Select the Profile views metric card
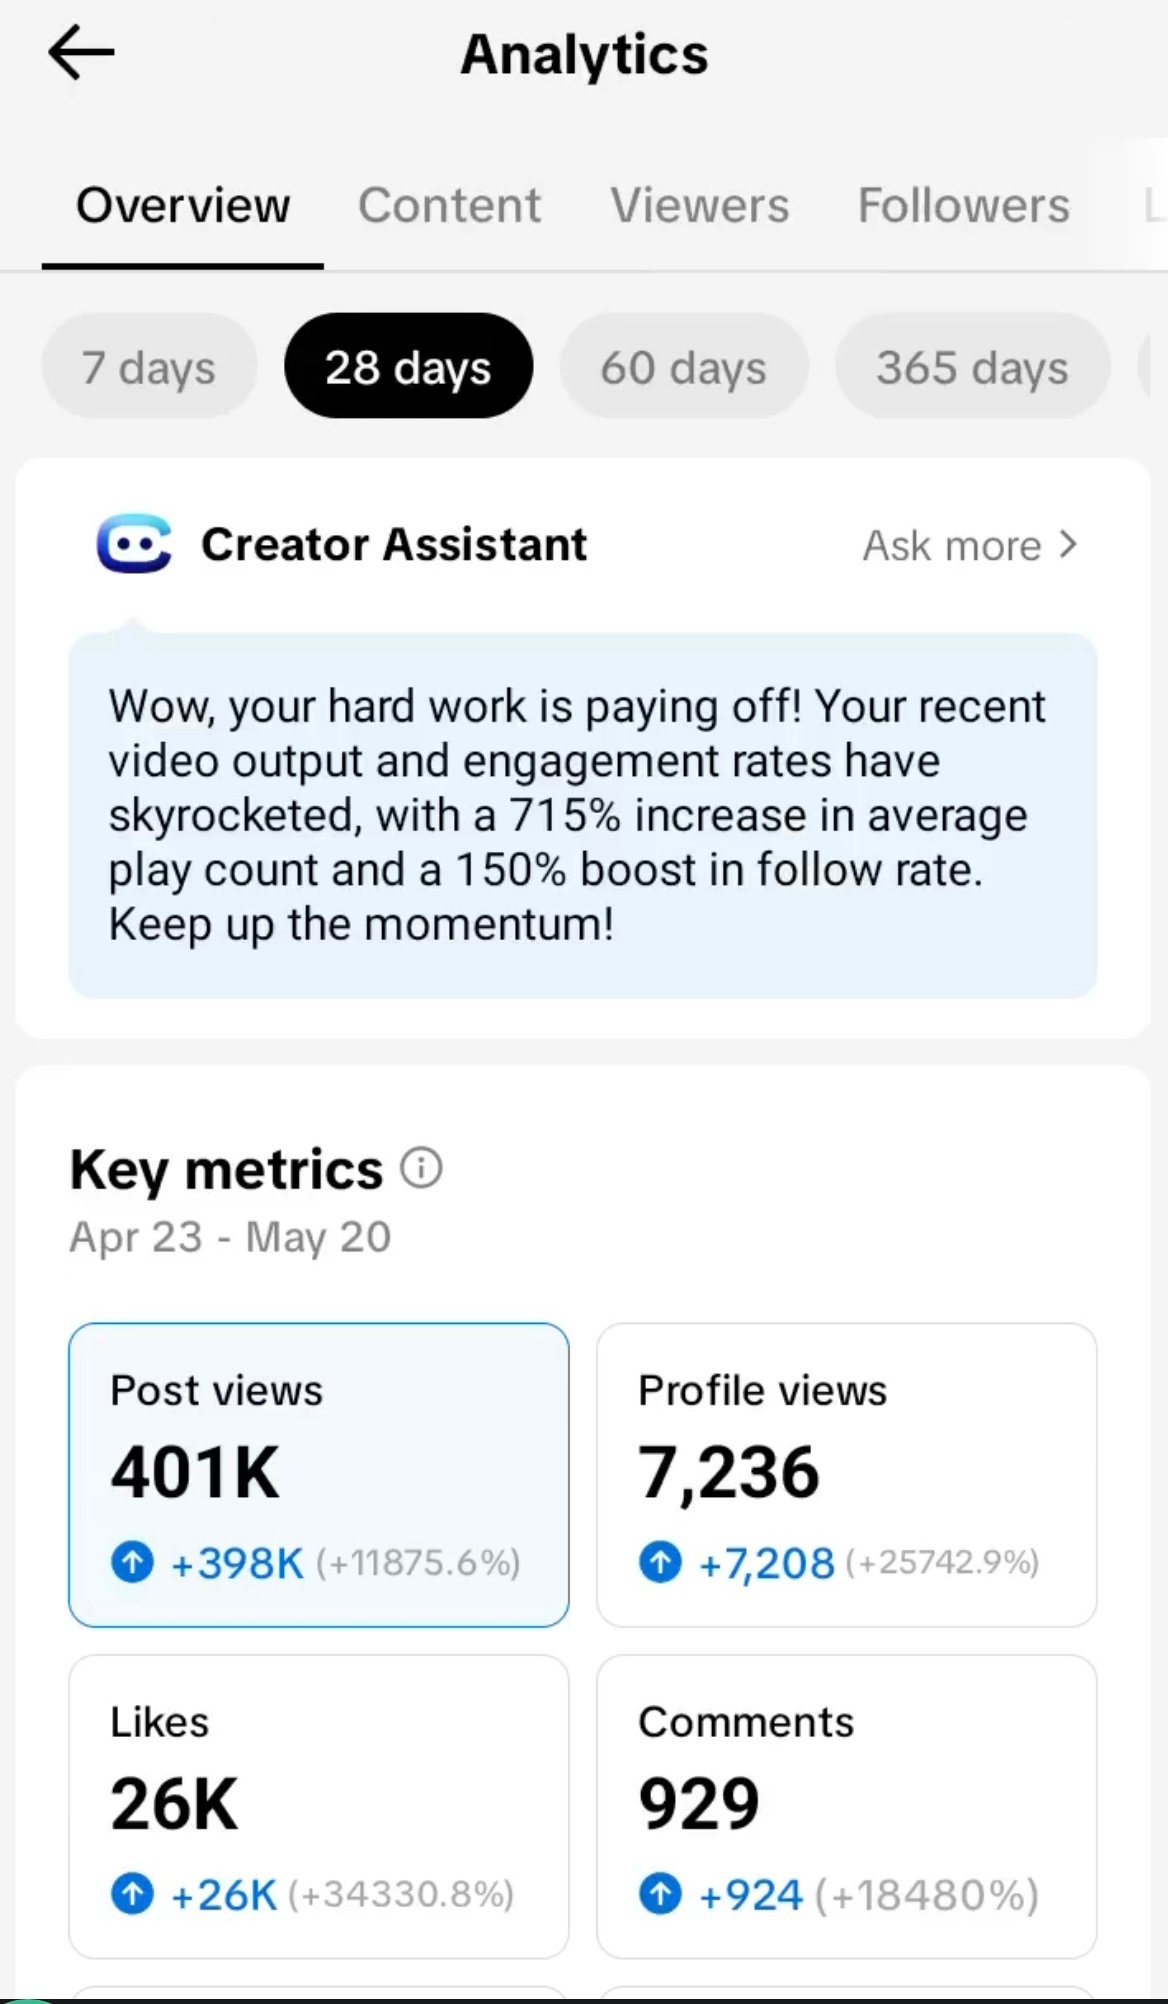 pyautogui.click(x=847, y=1475)
